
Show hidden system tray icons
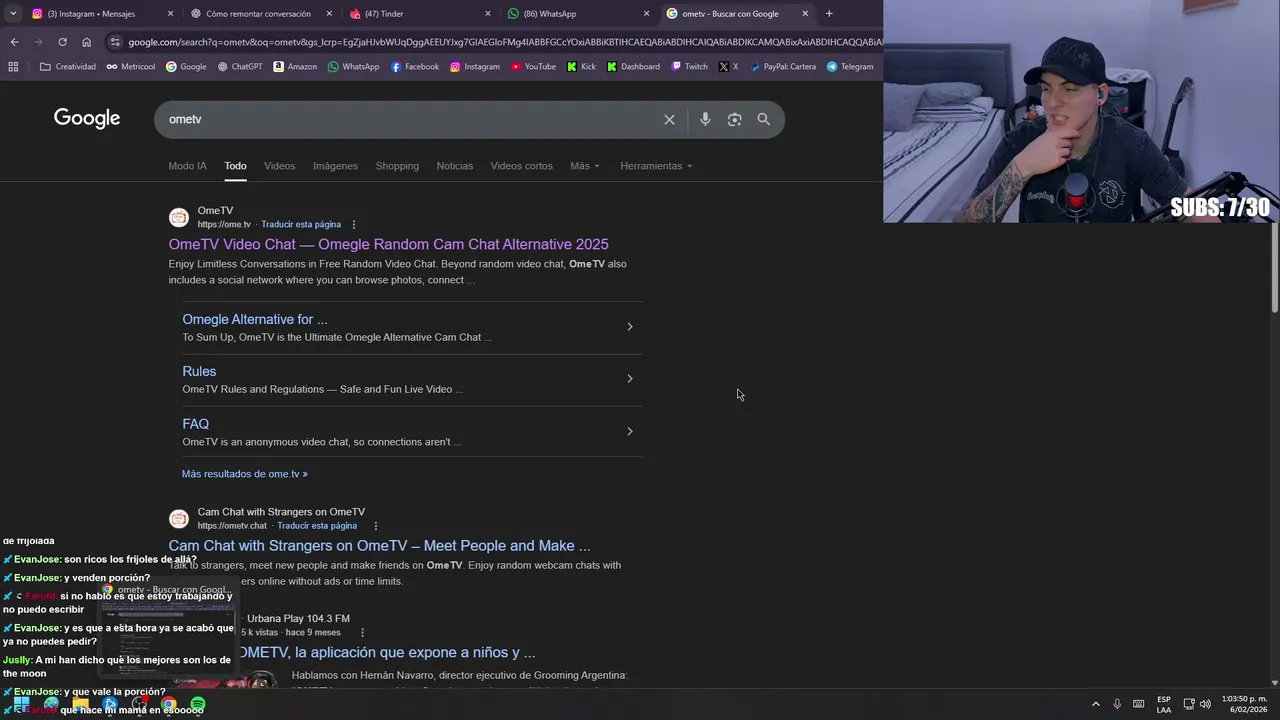click(x=1095, y=705)
